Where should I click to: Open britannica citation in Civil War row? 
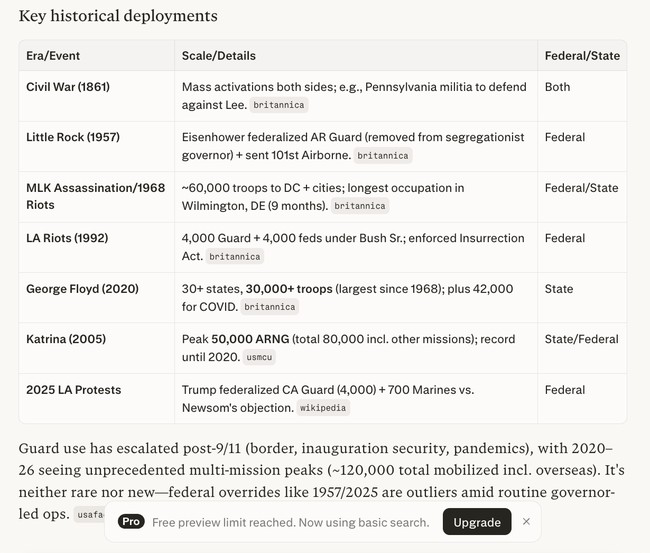point(279,105)
